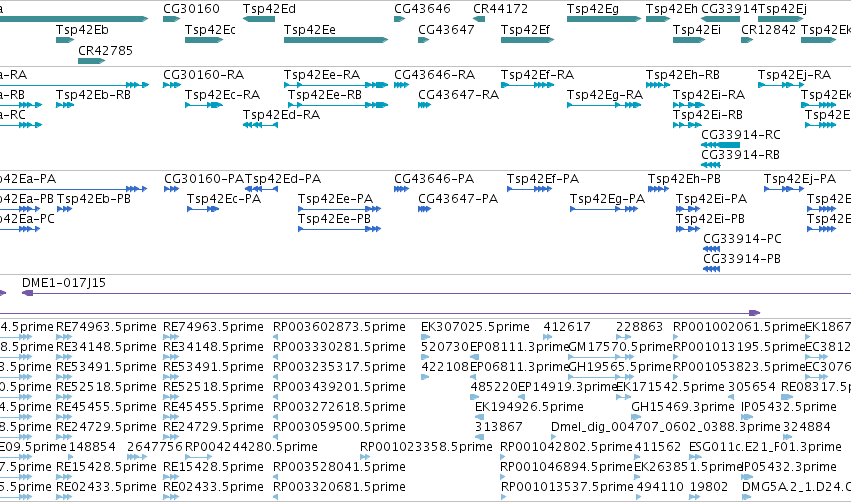Open the CG33914 gene feature
Viewport: 851px width, 502px height.
point(720,19)
